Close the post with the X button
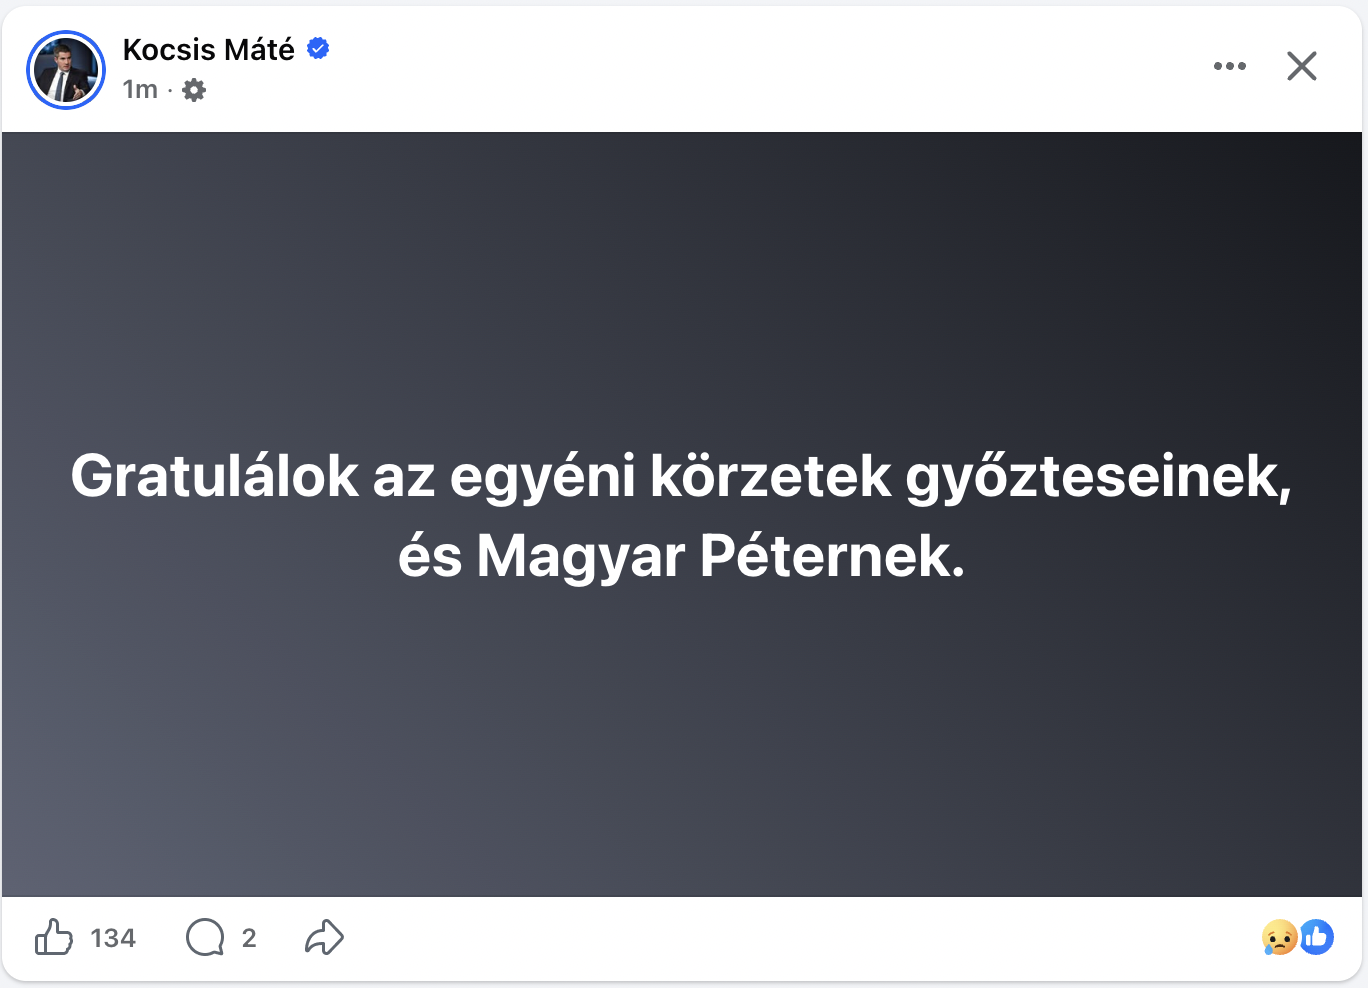Screen dimensions: 1368x988 point(1301,66)
